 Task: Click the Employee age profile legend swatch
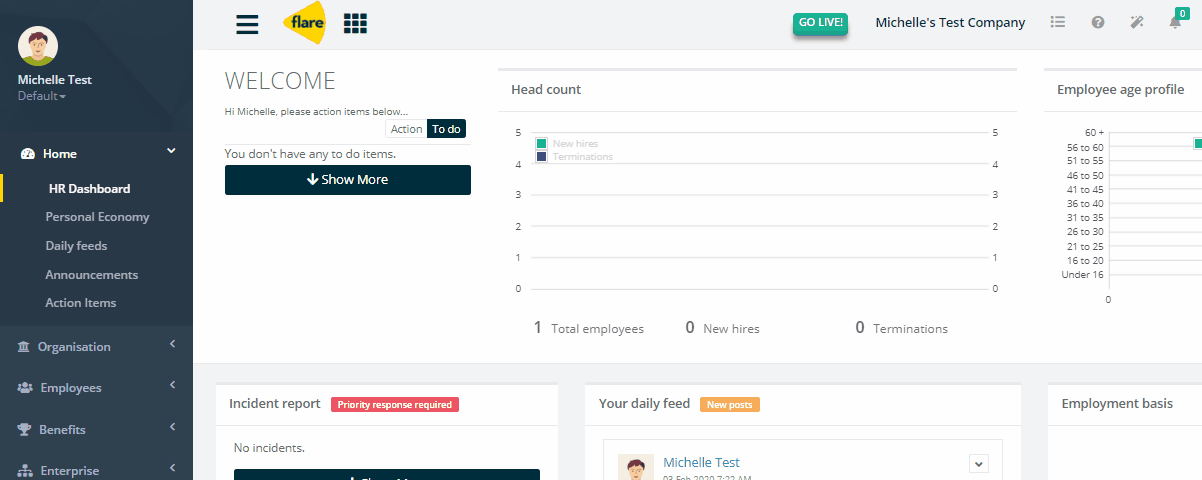[1198, 143]
